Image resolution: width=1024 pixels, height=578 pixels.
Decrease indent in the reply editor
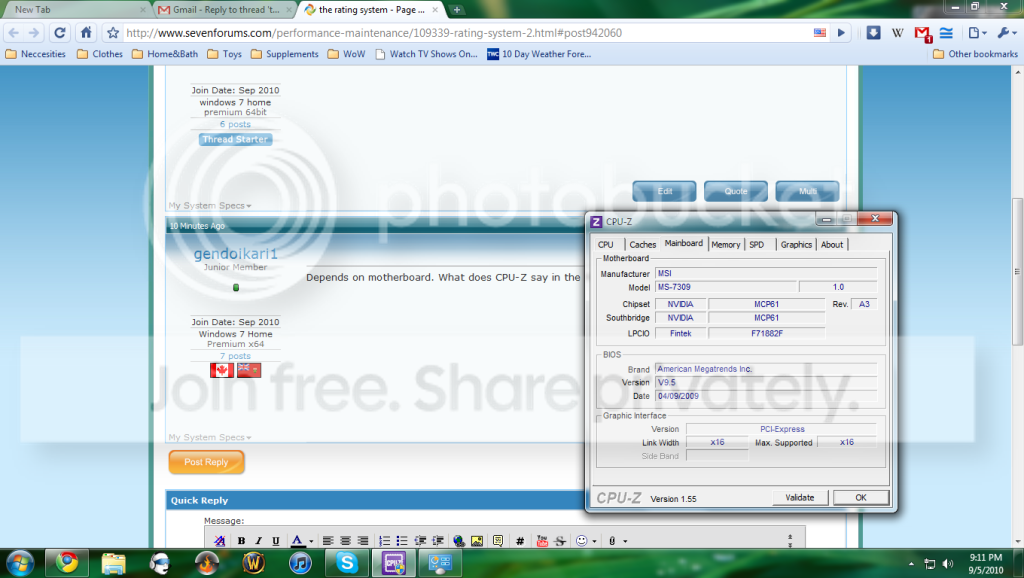tap(420, 541)
